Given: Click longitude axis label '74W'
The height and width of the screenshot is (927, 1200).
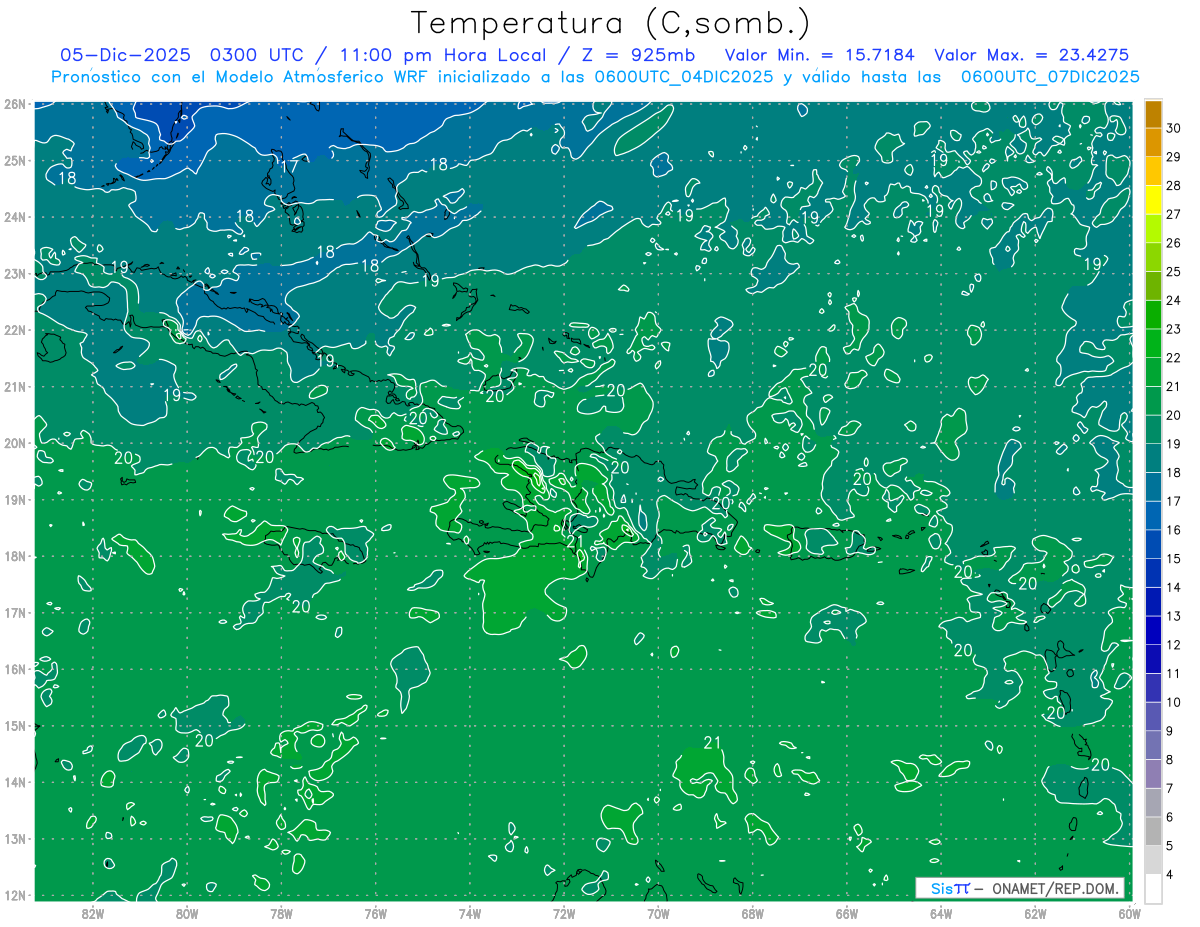Looking at the screenshot, I should click(x=470, y=913).
